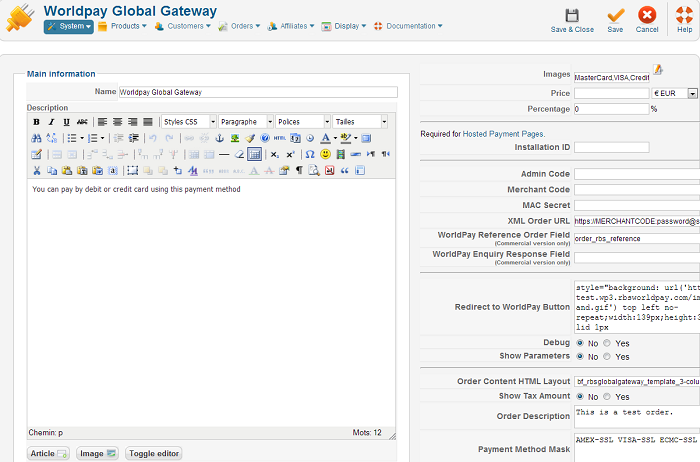Screen dimensions: 700x462
Task: Open the Display menu
Action: [x=344, y=26]
